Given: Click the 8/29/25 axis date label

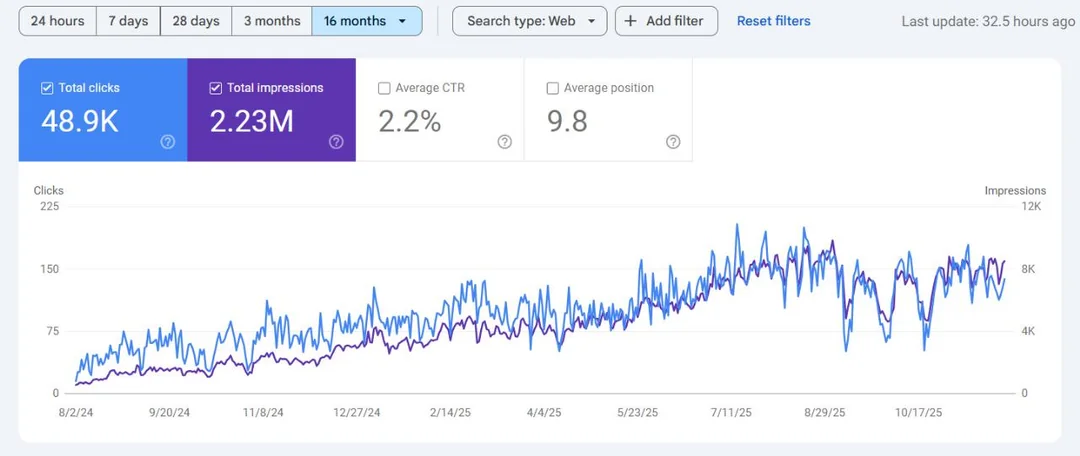Looking at the screenshot, I should click(825, 413).
